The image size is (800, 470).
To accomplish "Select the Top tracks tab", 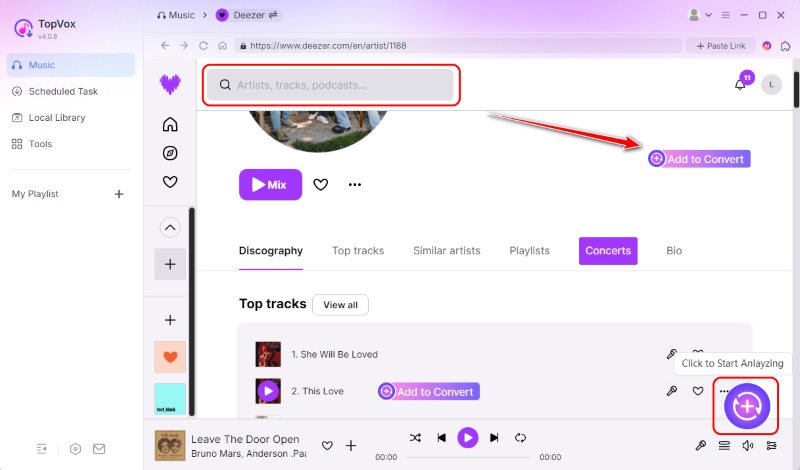I will tap(358, 251).
